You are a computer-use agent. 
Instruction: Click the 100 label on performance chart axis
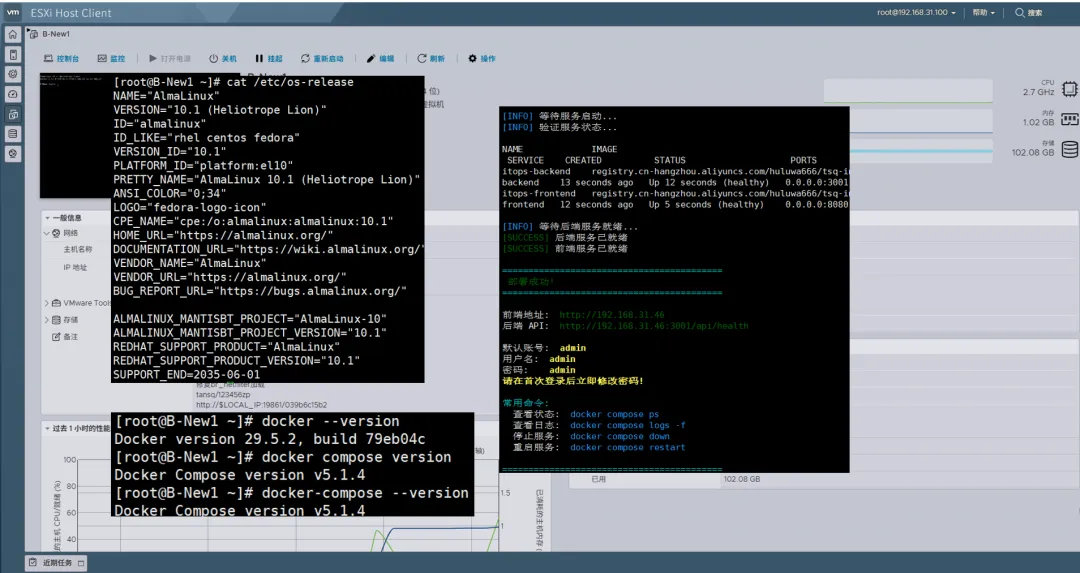click(70, 460)
